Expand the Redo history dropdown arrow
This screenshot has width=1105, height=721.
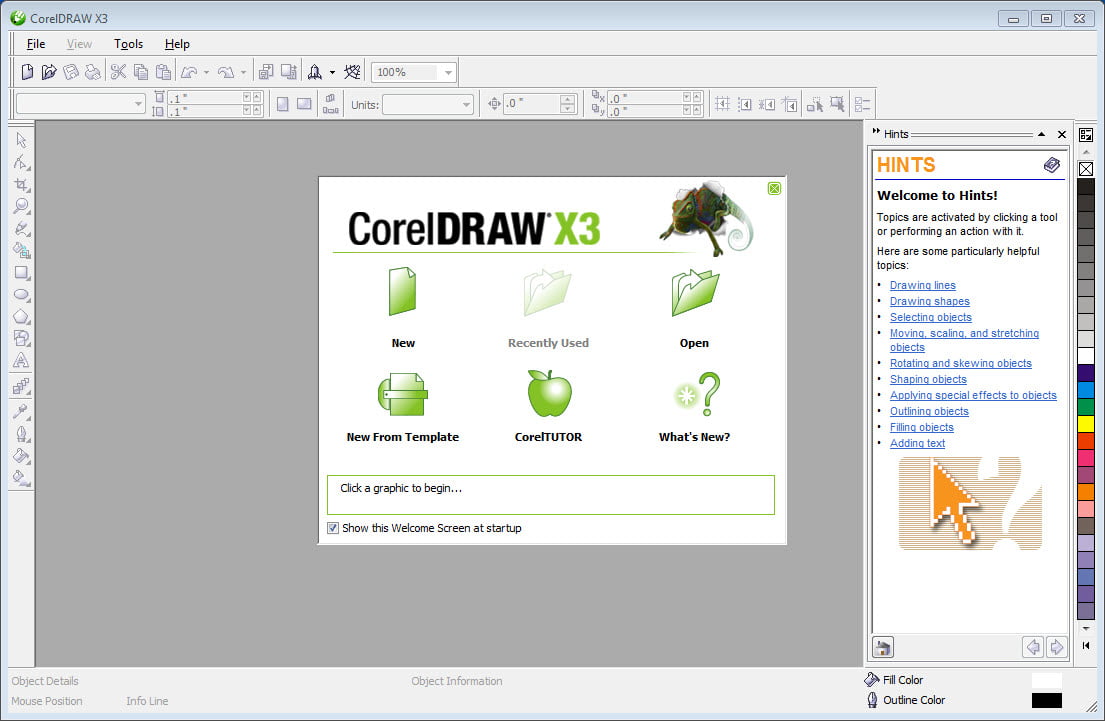tap(244, 72)
